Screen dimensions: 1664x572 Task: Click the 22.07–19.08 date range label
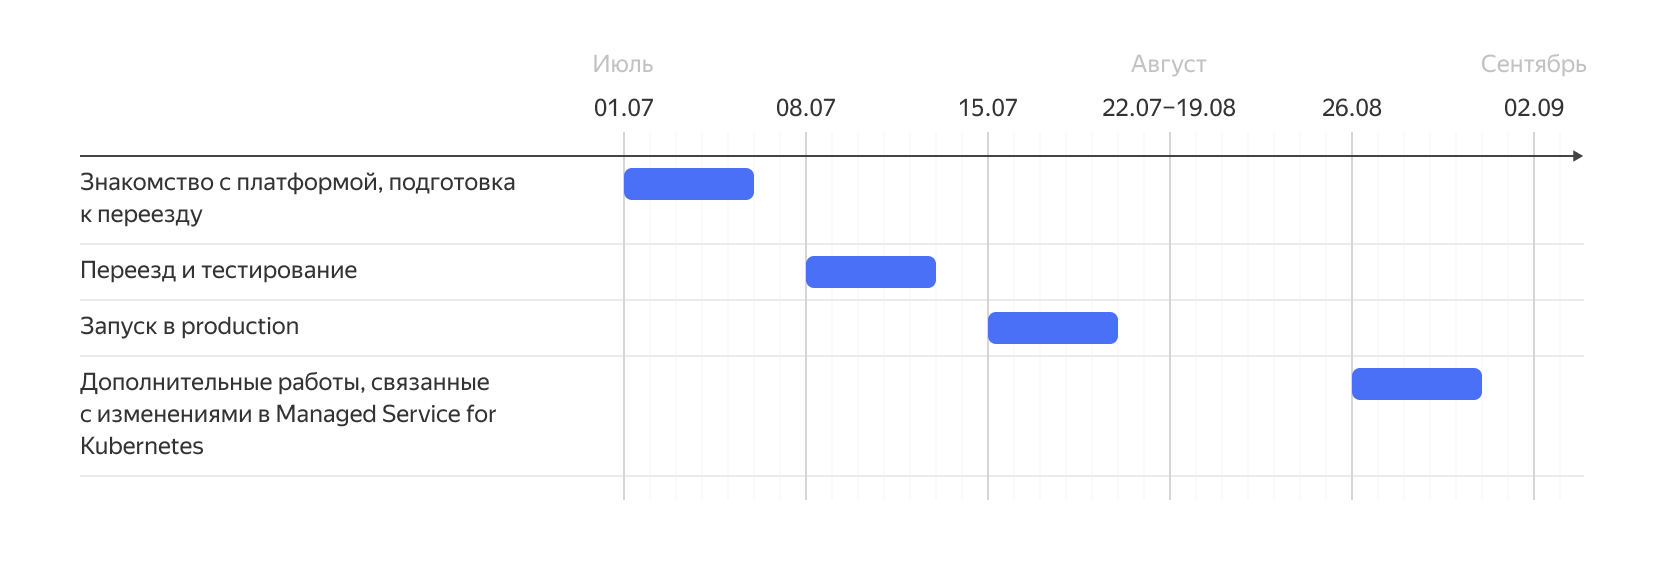[1168, 108]
